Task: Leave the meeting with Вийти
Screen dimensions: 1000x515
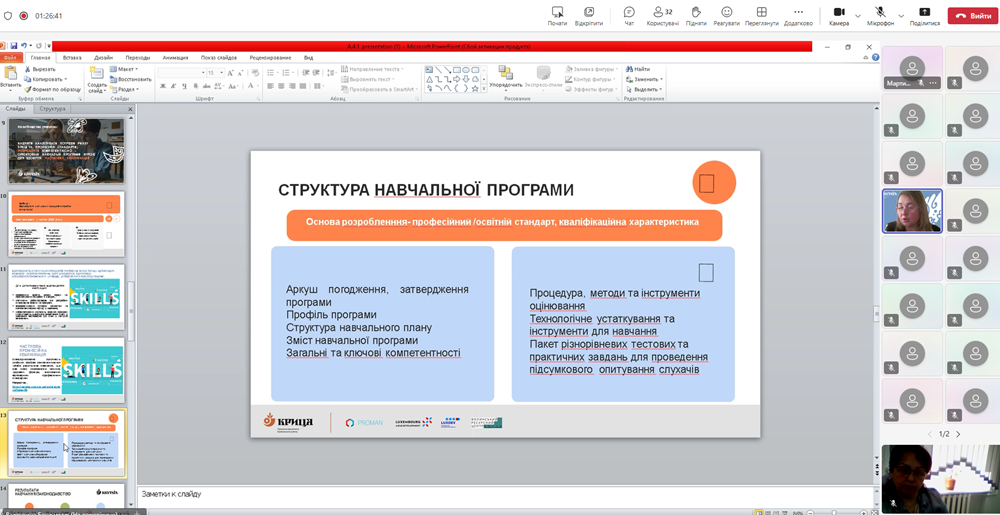Action: pos(973,16)
